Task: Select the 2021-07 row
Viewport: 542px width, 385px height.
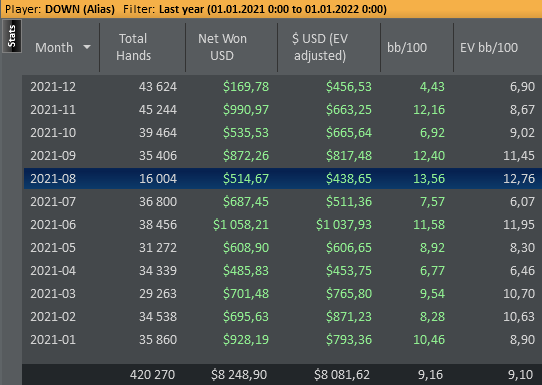Action: pos(282,201)
